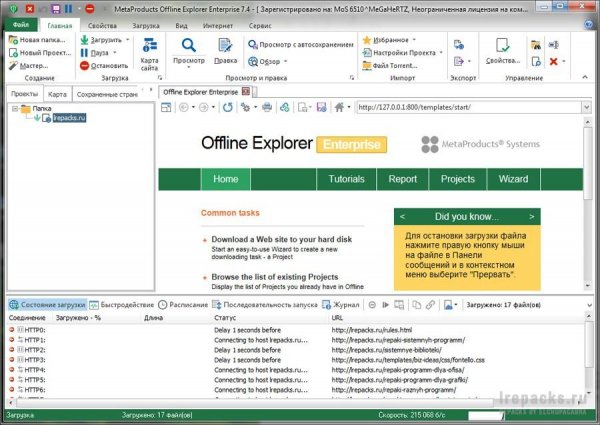The width and height of the screenshot is (600, 425).
Task: Click the Home page navigation button
Action: tap(225, 179)
